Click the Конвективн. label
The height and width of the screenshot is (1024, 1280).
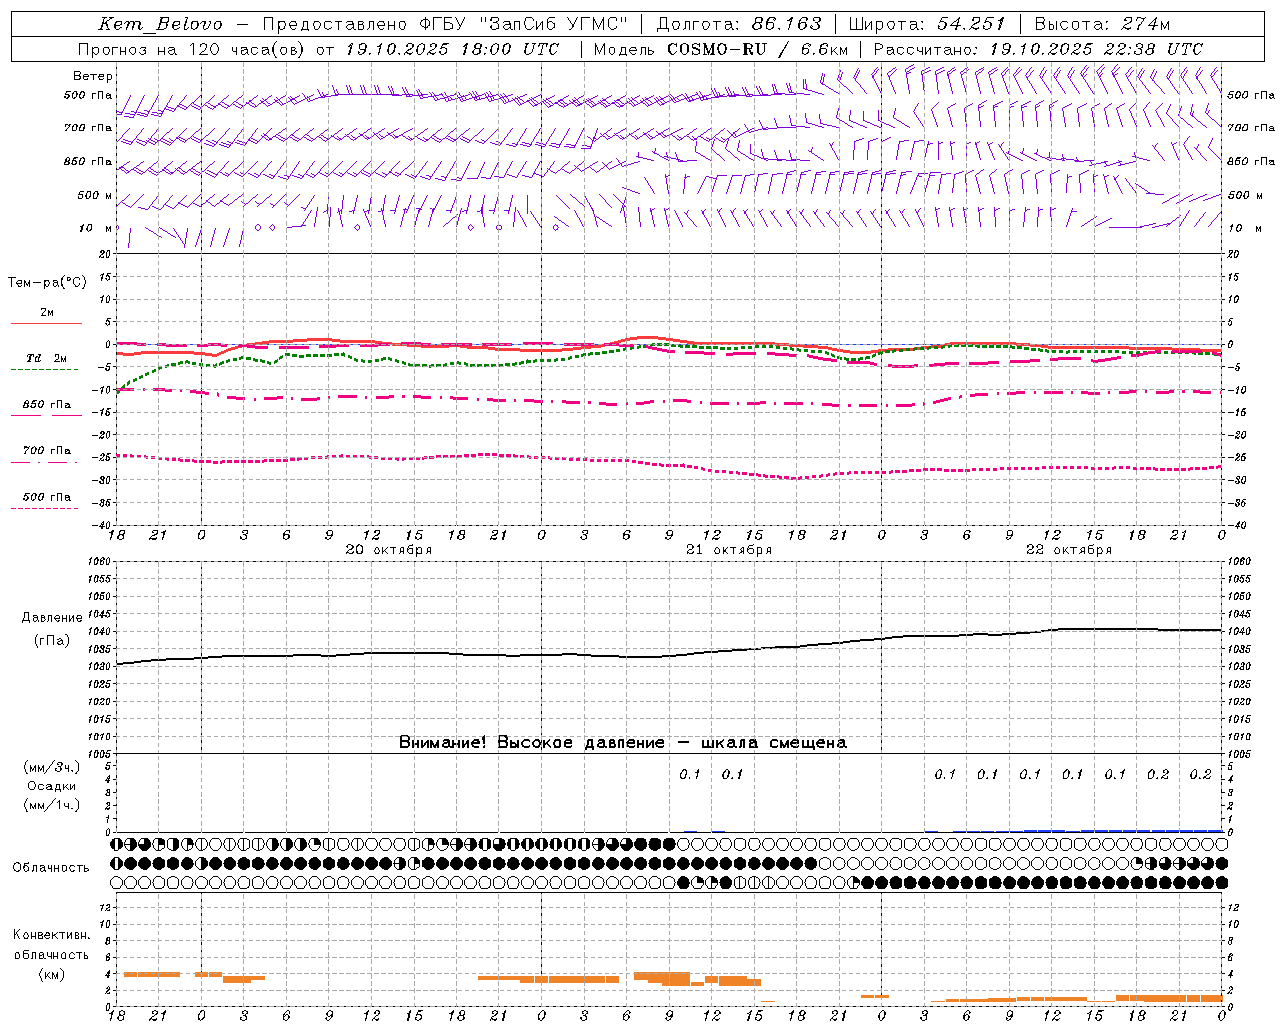52,935
